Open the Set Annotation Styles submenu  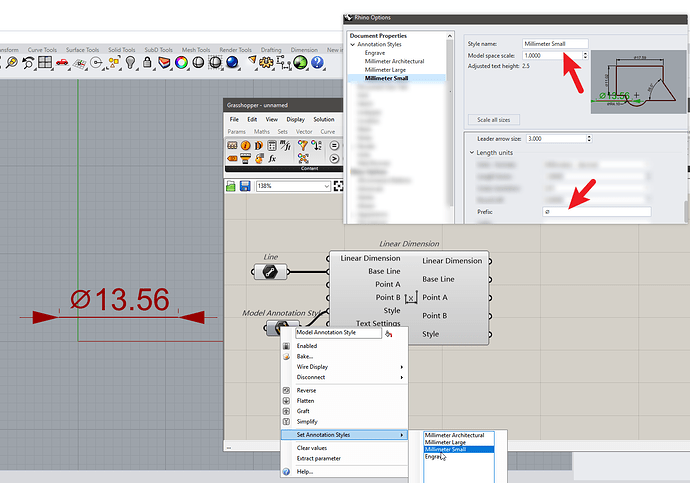coord(345,435)
